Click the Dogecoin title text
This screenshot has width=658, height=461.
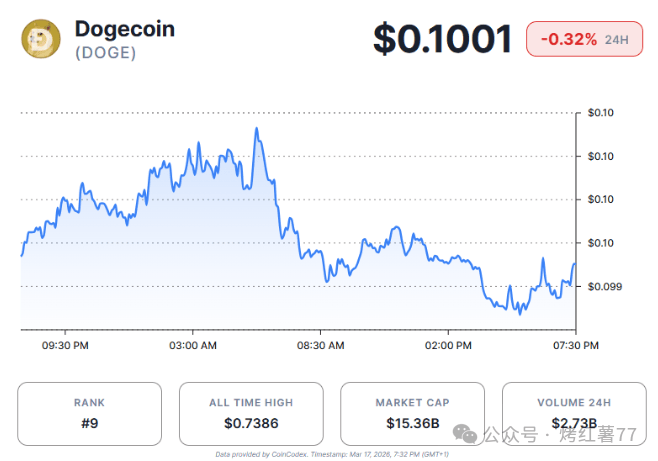pyautogui.click(x=125, y=29)
